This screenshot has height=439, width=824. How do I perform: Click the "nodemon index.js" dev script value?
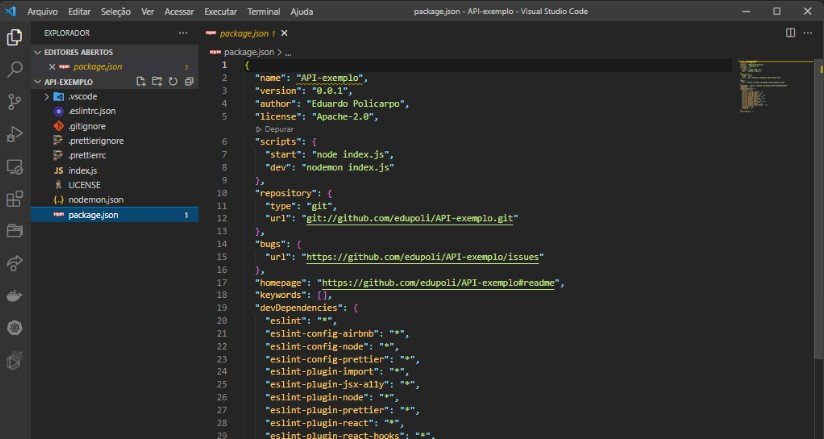click(x=347, y=168)
